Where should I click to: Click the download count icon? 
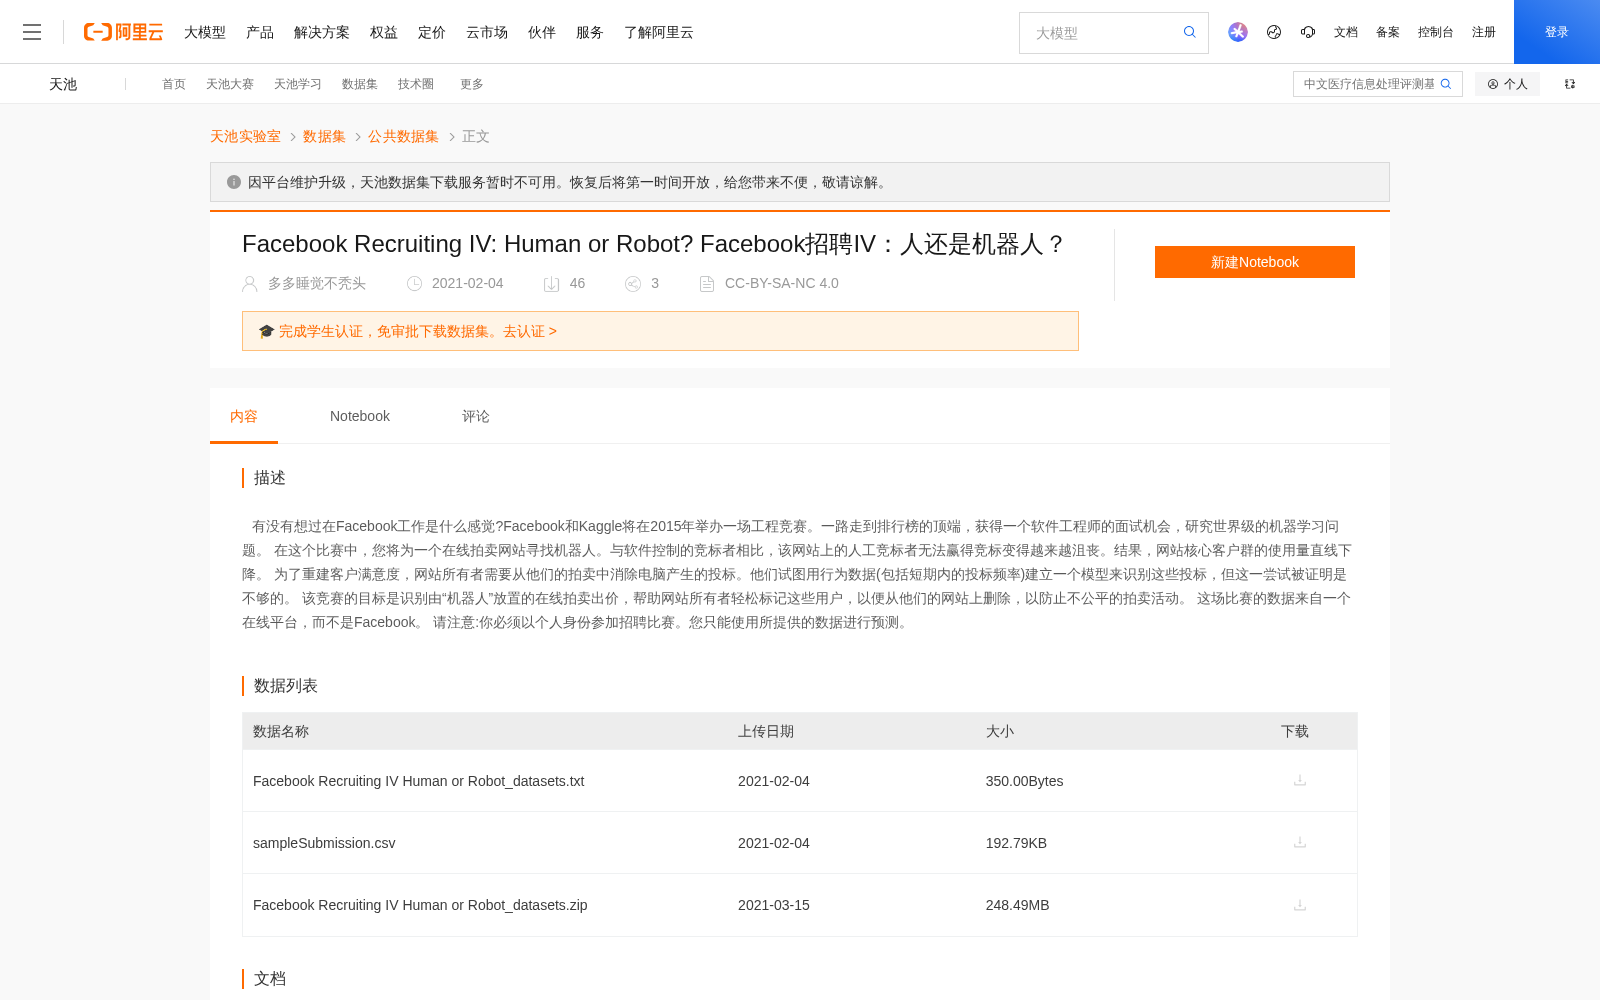(x=551, y=284)
